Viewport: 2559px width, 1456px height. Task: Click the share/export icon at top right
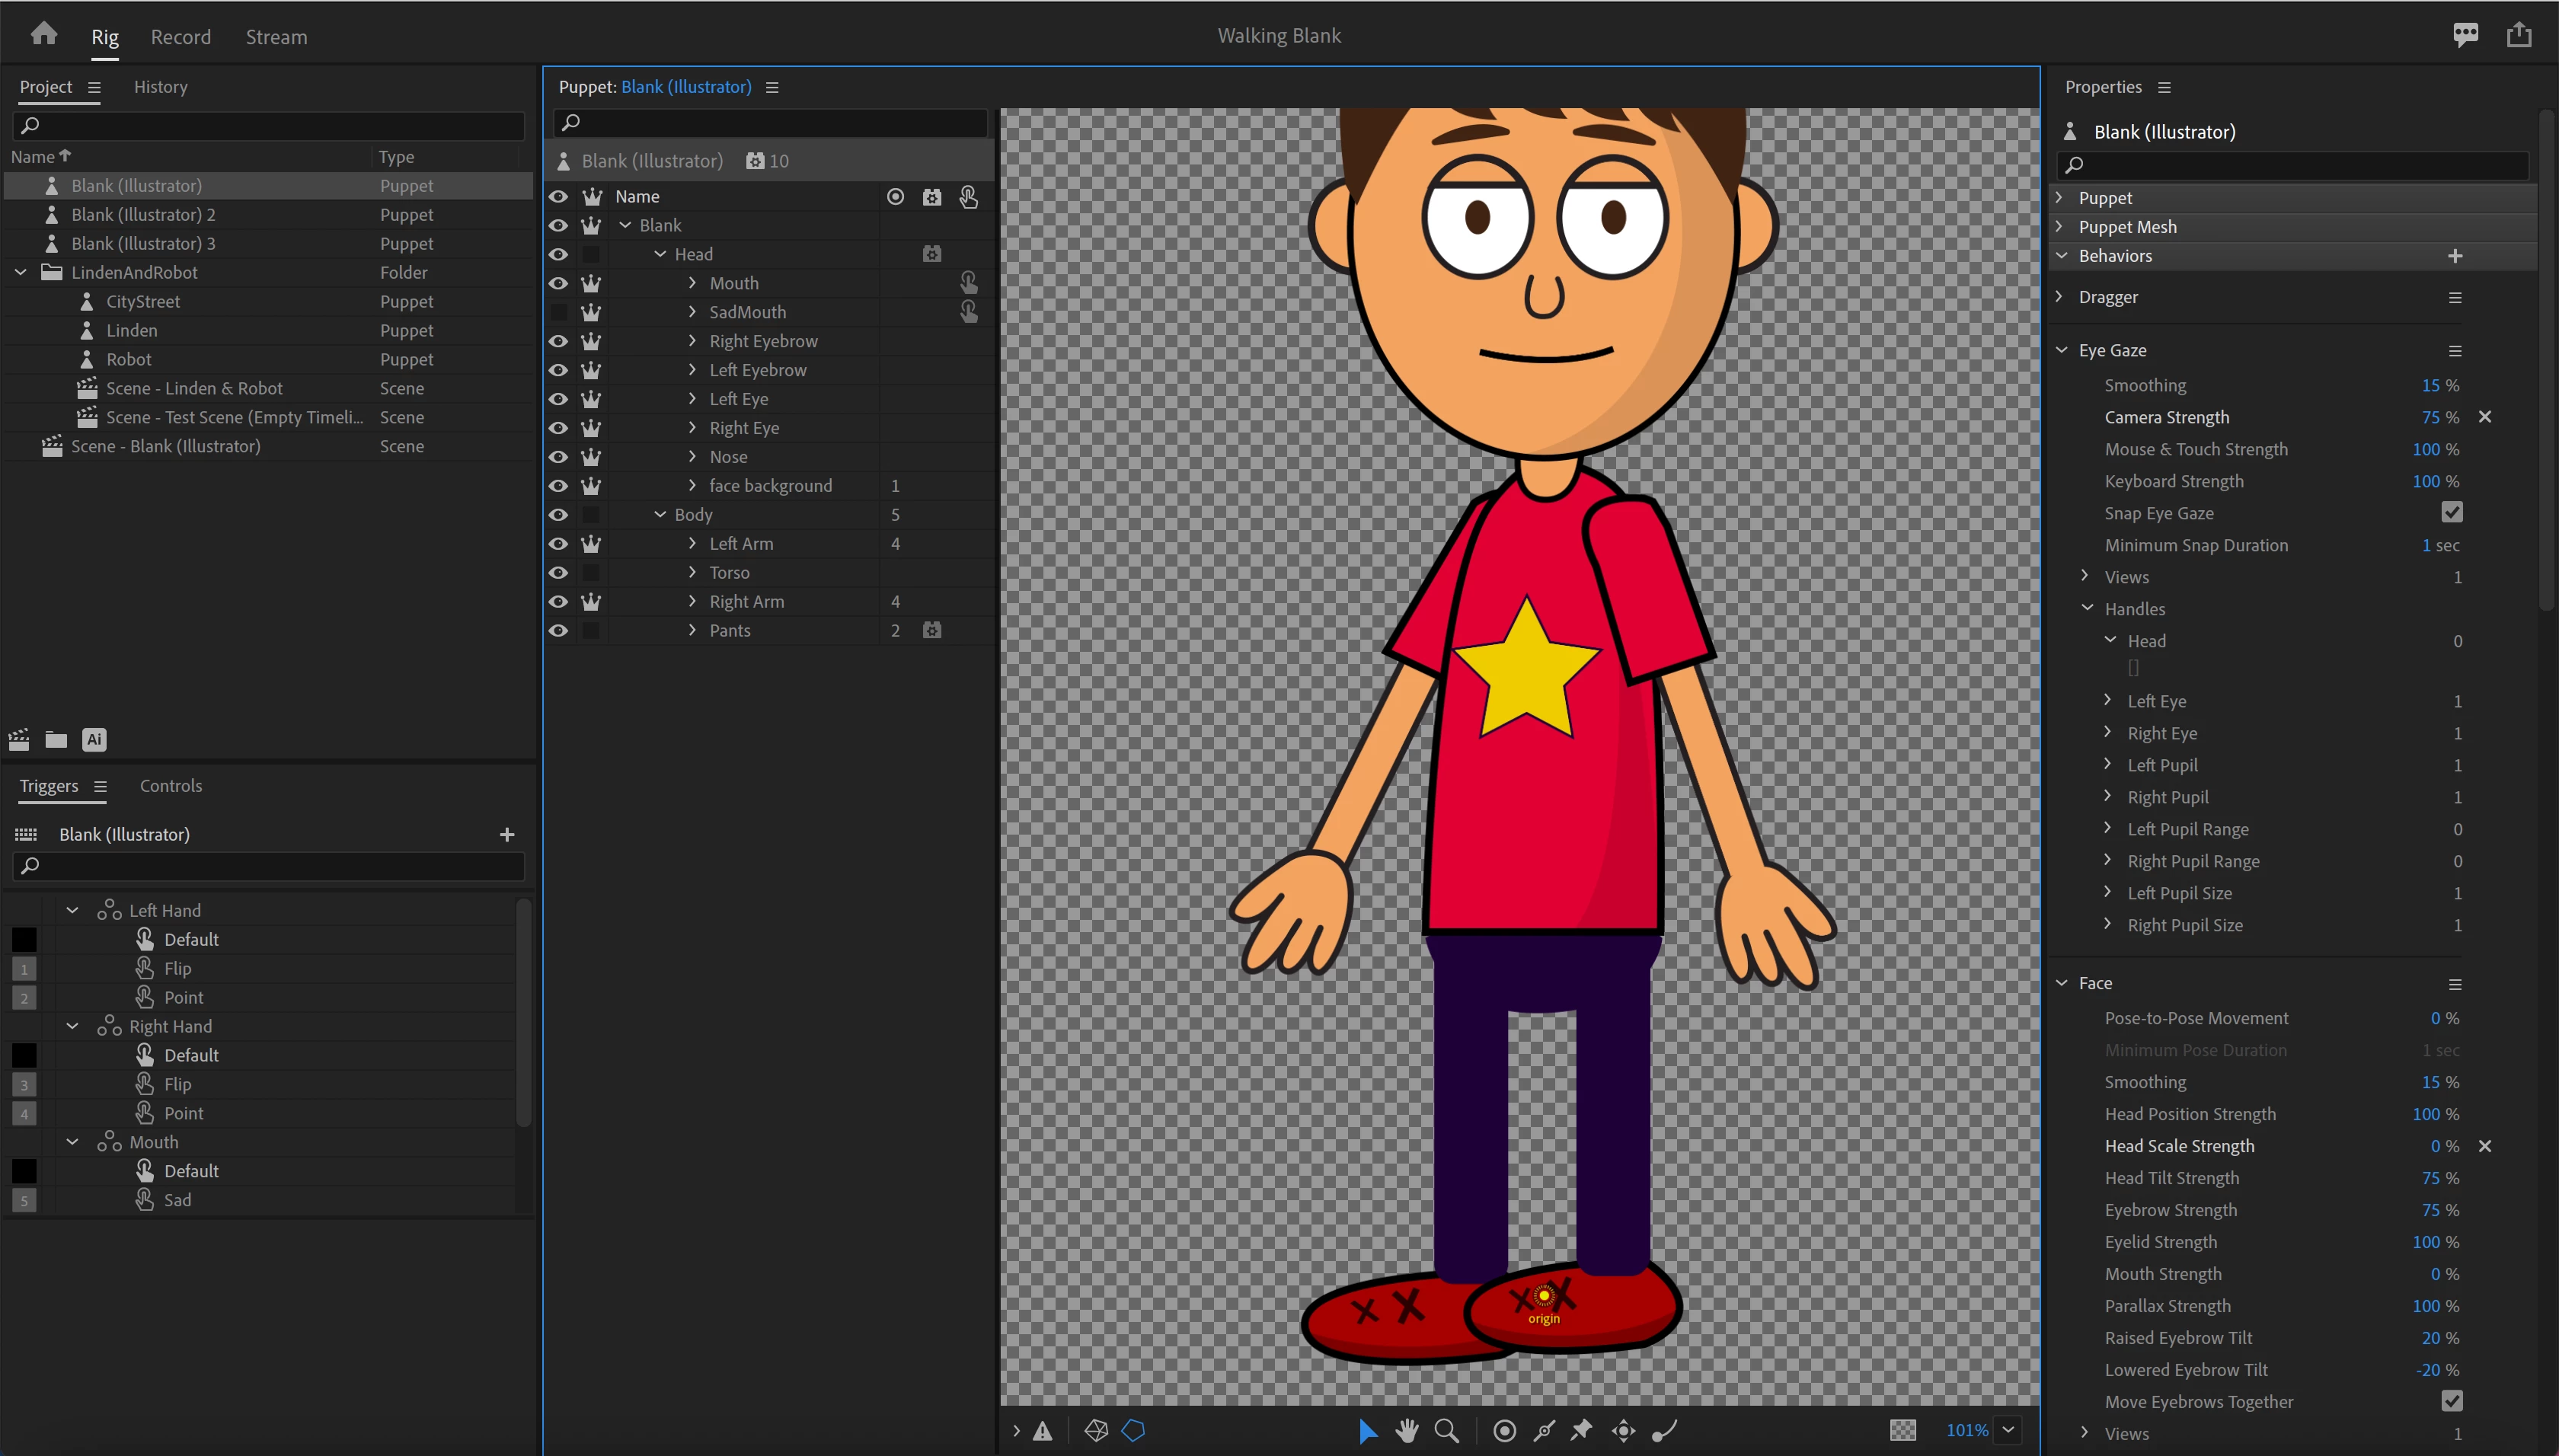coord(2519,35)
